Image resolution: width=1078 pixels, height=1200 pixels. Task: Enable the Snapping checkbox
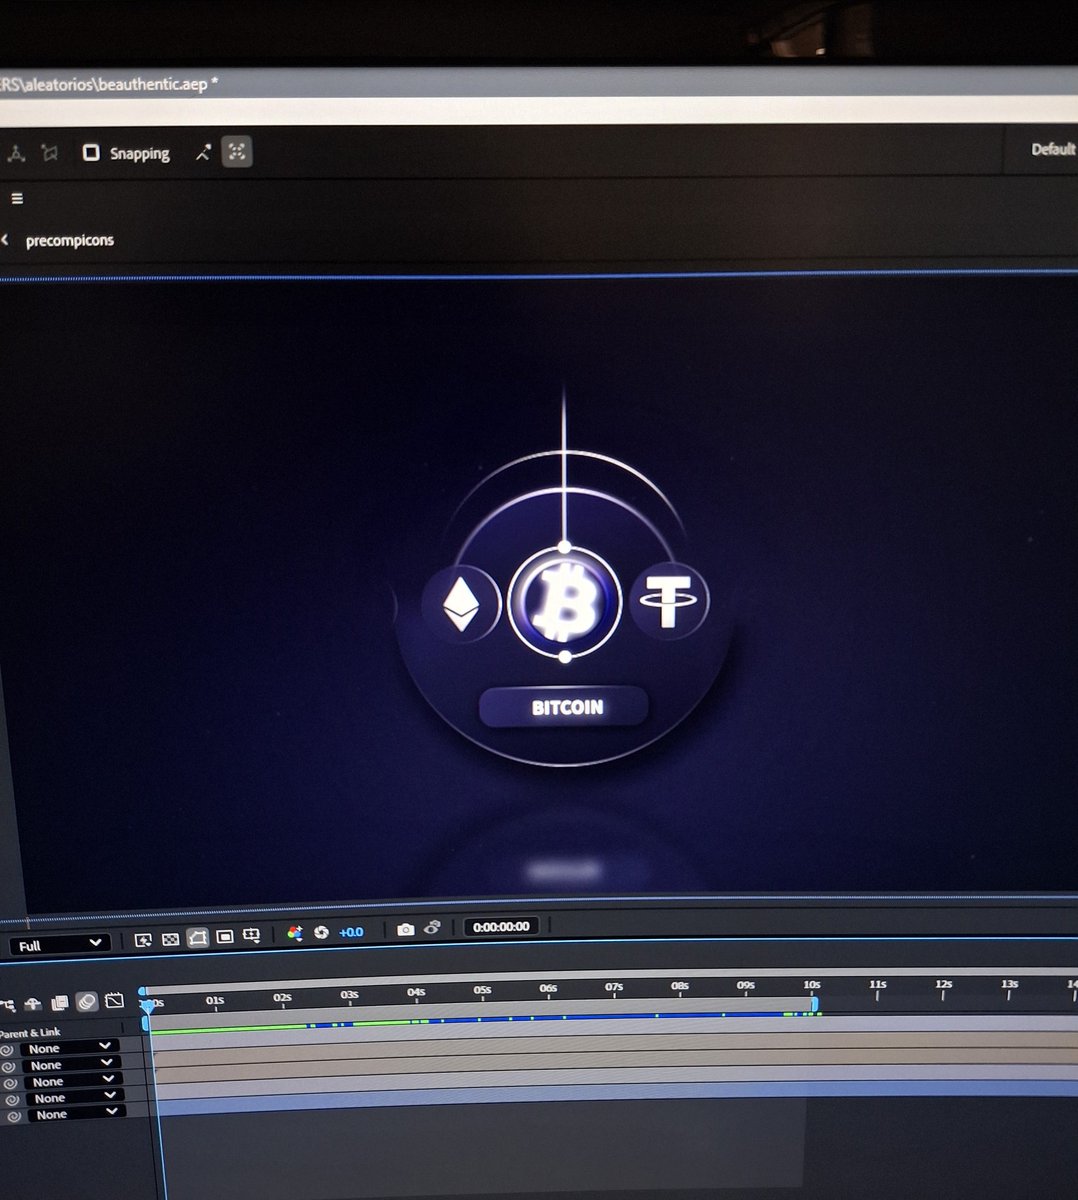tap(91, 153)
